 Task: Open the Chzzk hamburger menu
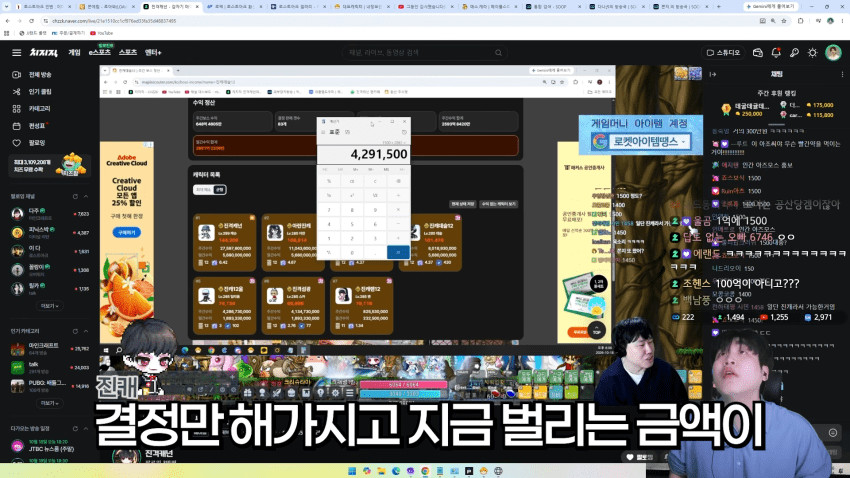(x=17, y=53)
